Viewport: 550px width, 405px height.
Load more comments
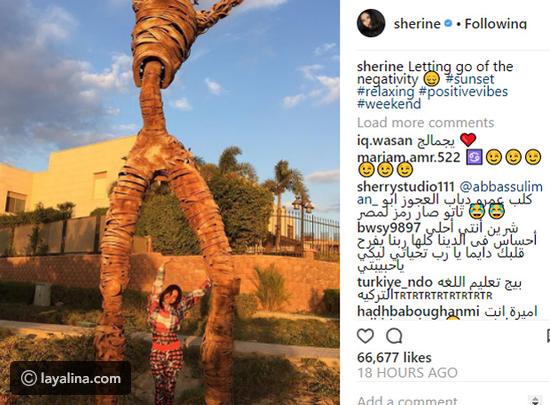[x=425, y=123]
